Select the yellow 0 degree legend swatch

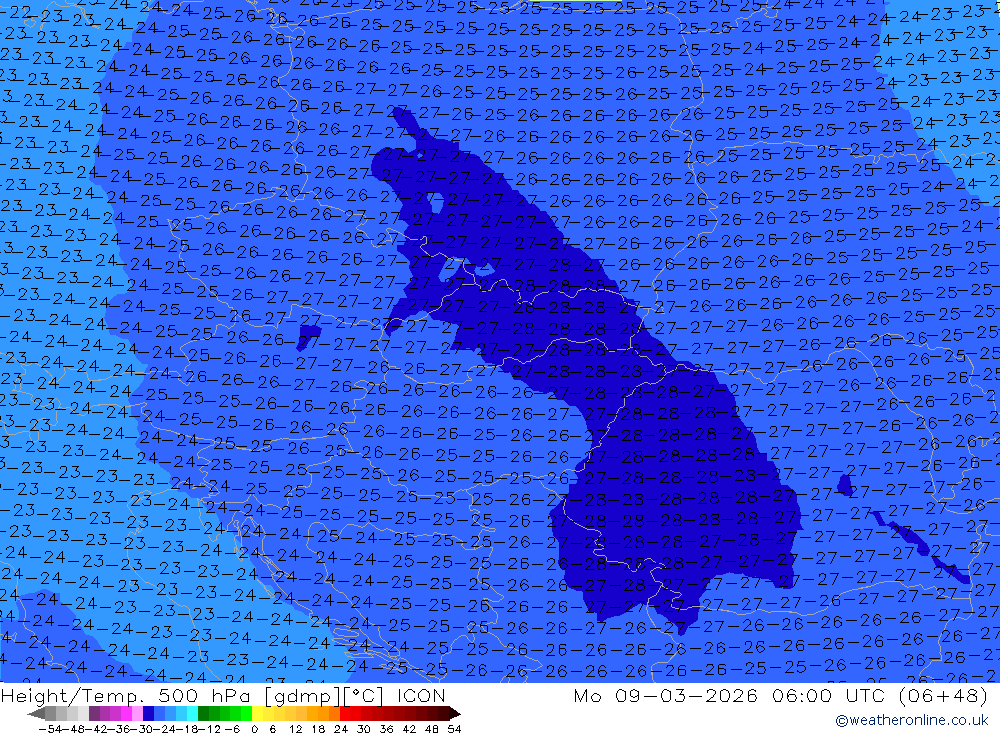(x=258, y=713)
